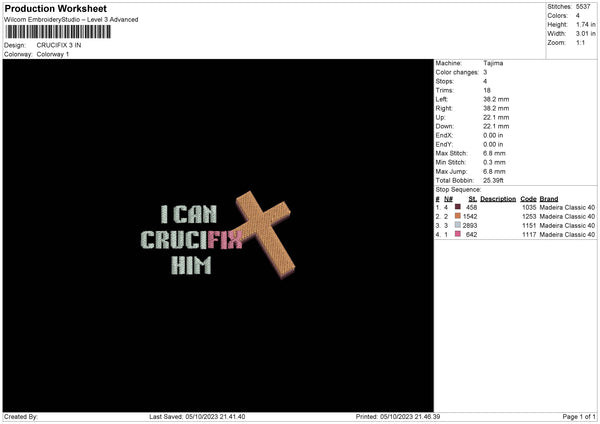Click the pink thread swatch 1117
600x424 pixels.
[457, 234]
